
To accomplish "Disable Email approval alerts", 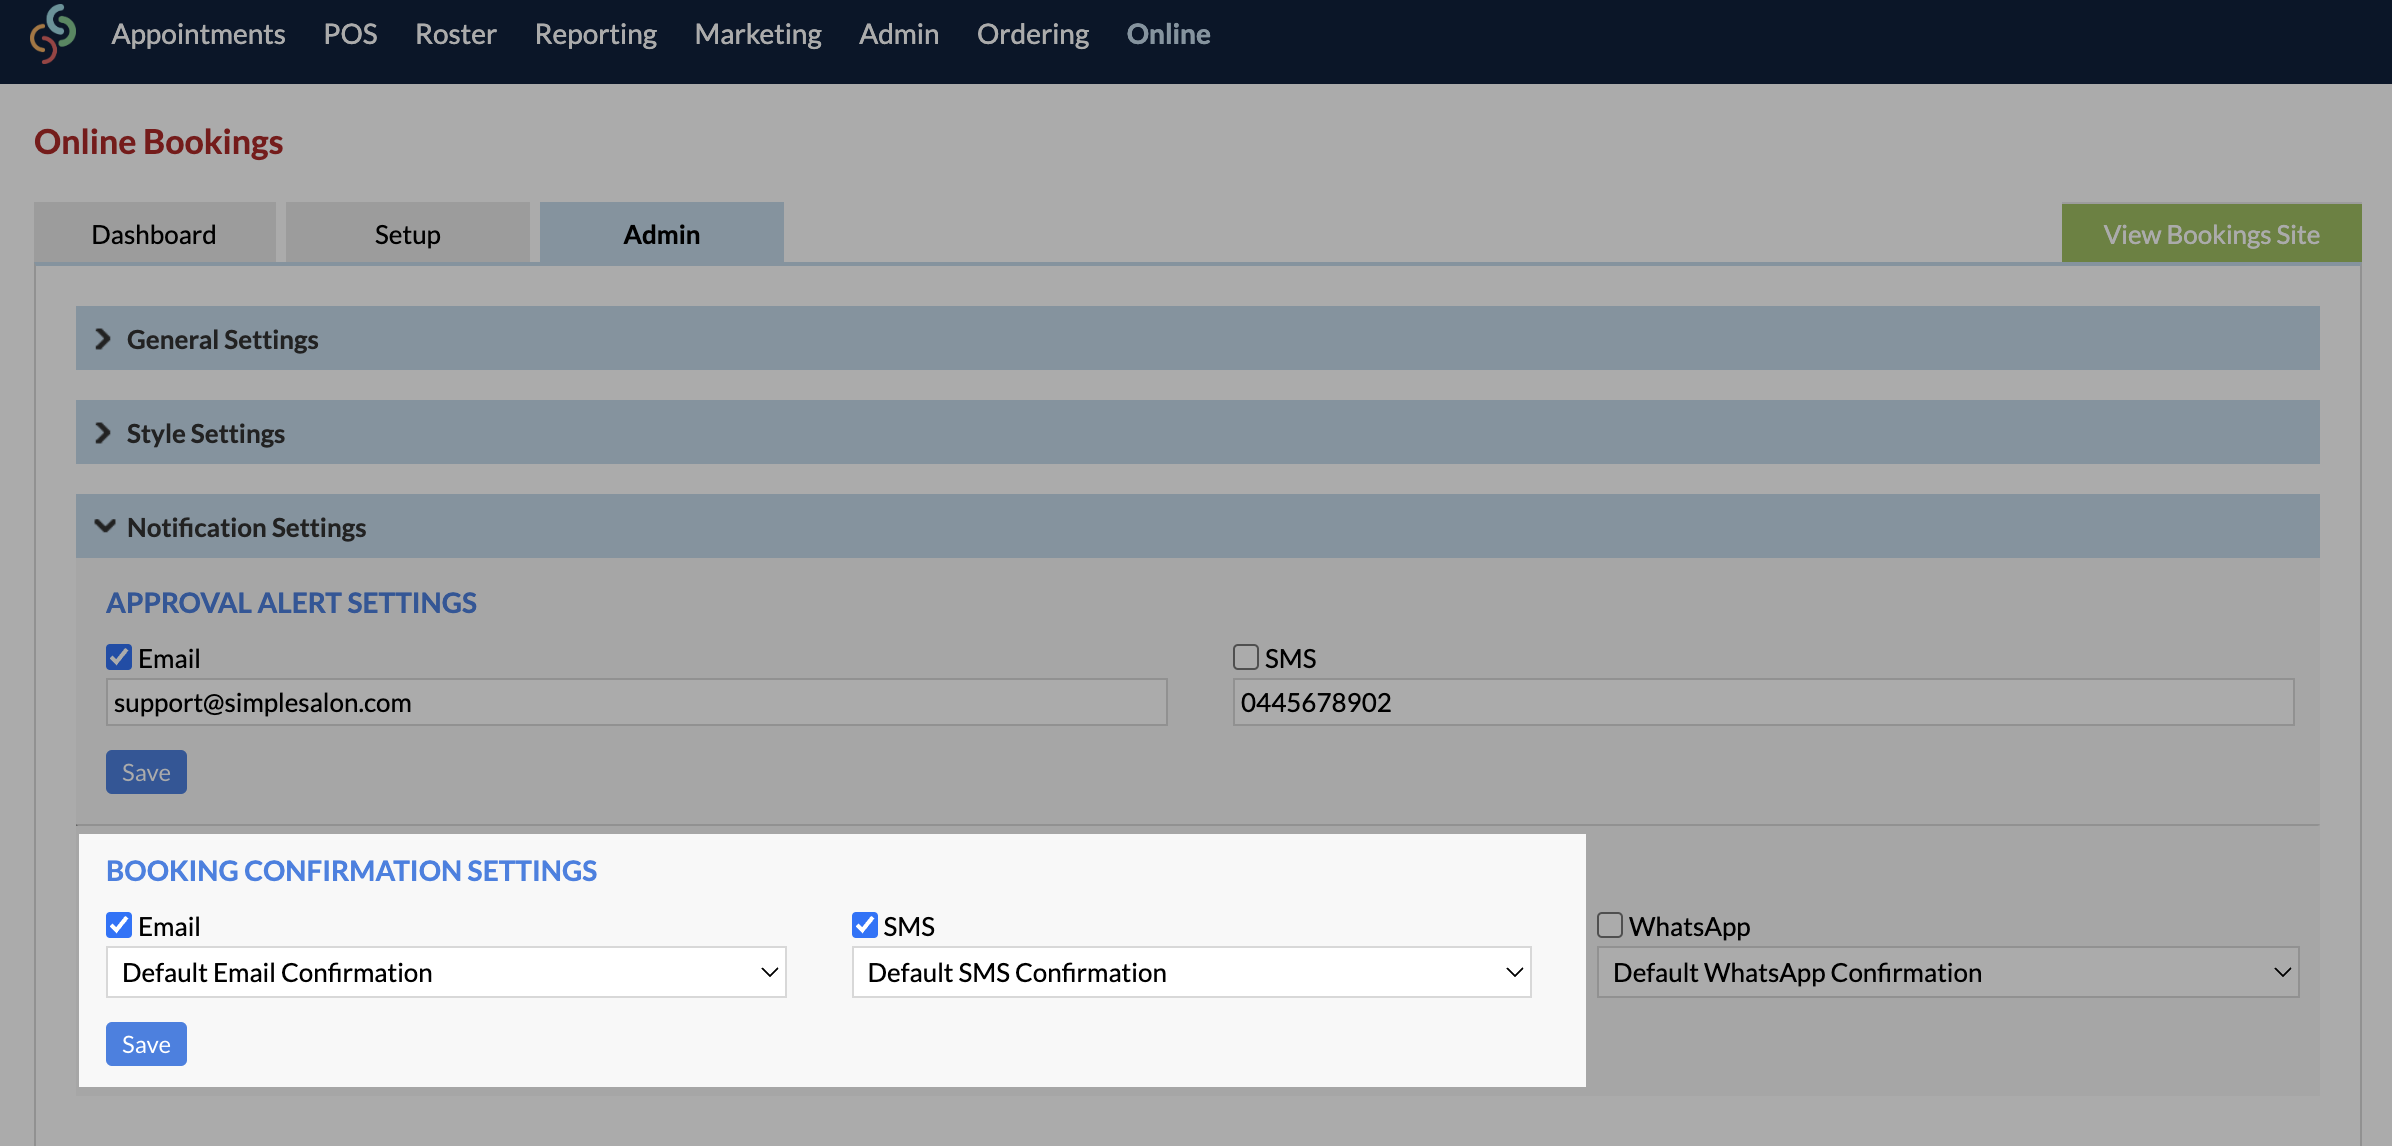I will pos(118,657).
